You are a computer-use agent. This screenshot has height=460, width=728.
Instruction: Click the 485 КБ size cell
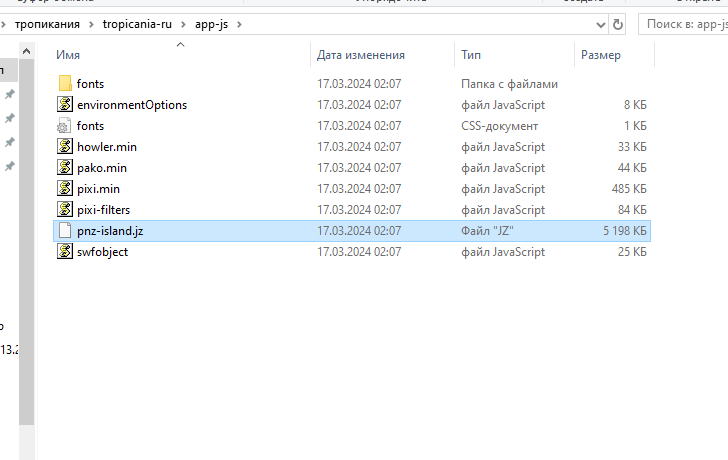click(x=629, y=189)
